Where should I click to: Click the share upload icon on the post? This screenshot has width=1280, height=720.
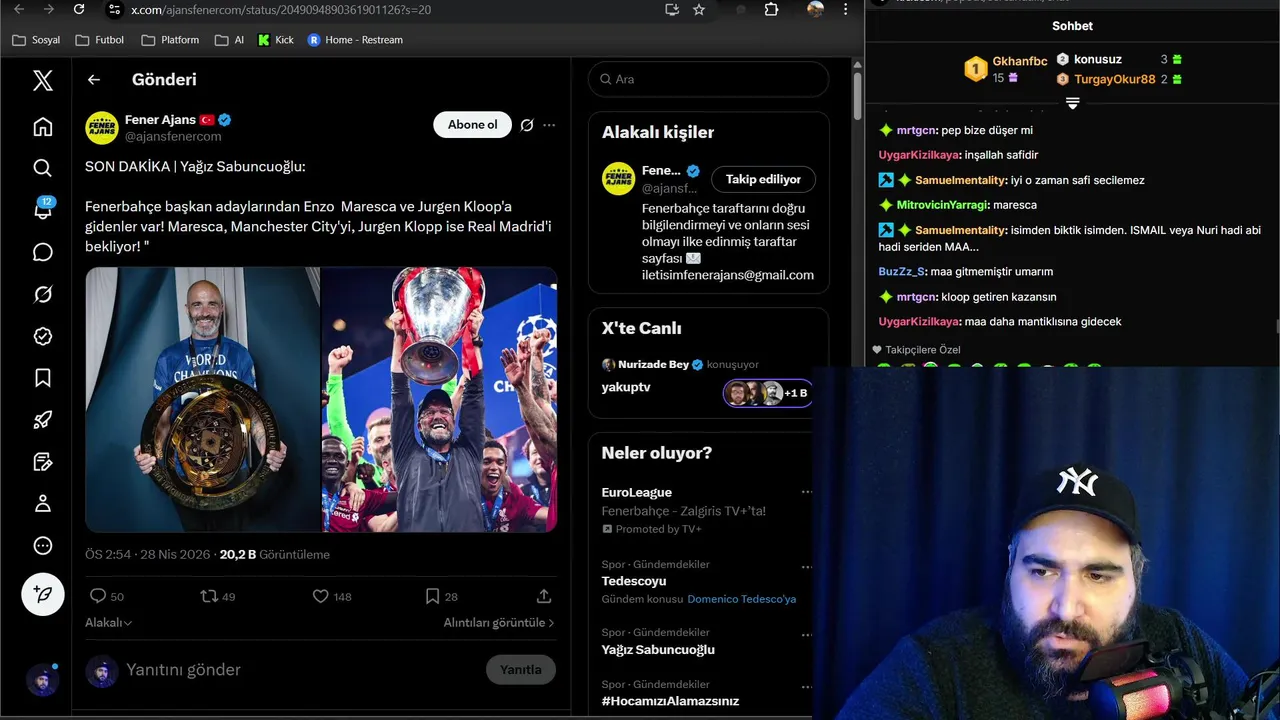(544, 596)
